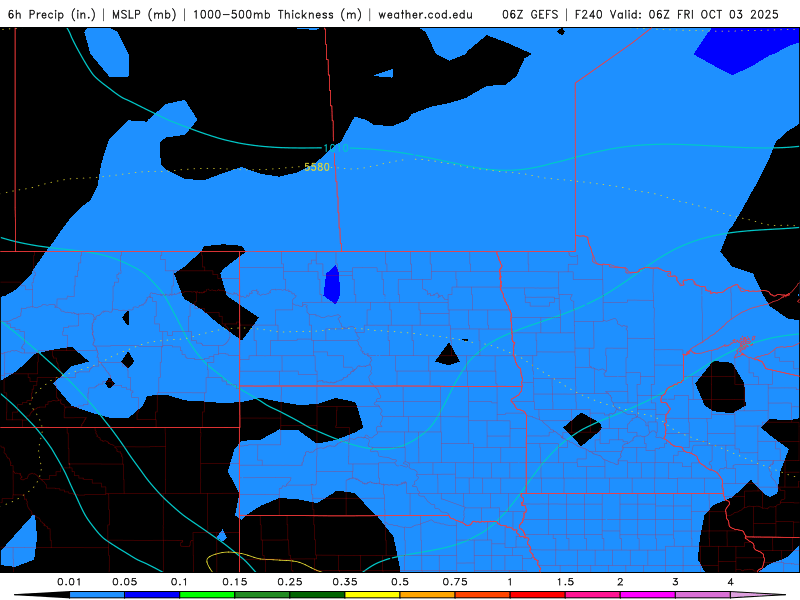Click the 1.5 legend value
Screen dimensions: 800x600
[565, 582]
